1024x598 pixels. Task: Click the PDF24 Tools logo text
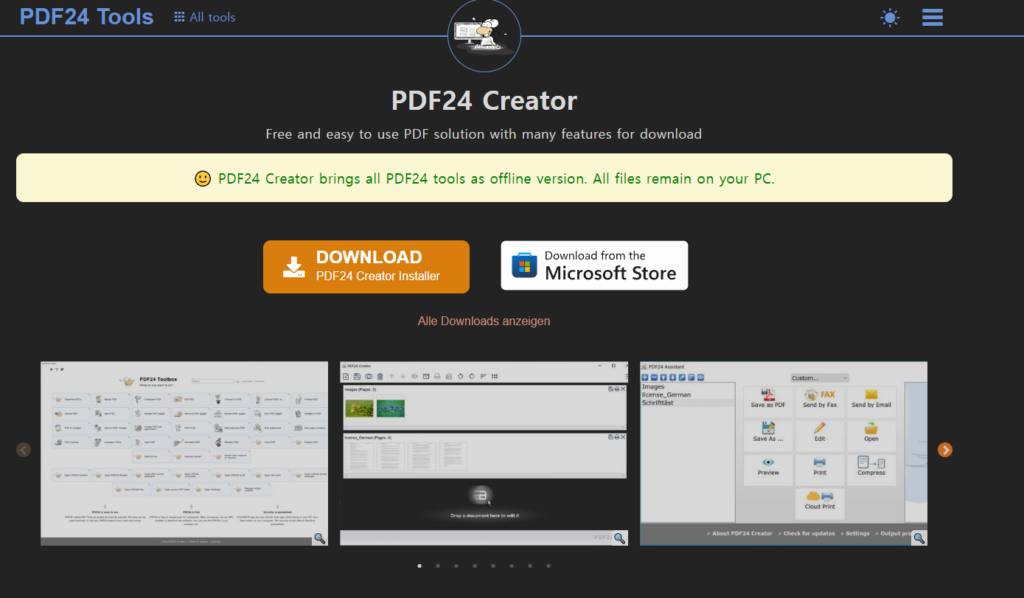point(86,16)
